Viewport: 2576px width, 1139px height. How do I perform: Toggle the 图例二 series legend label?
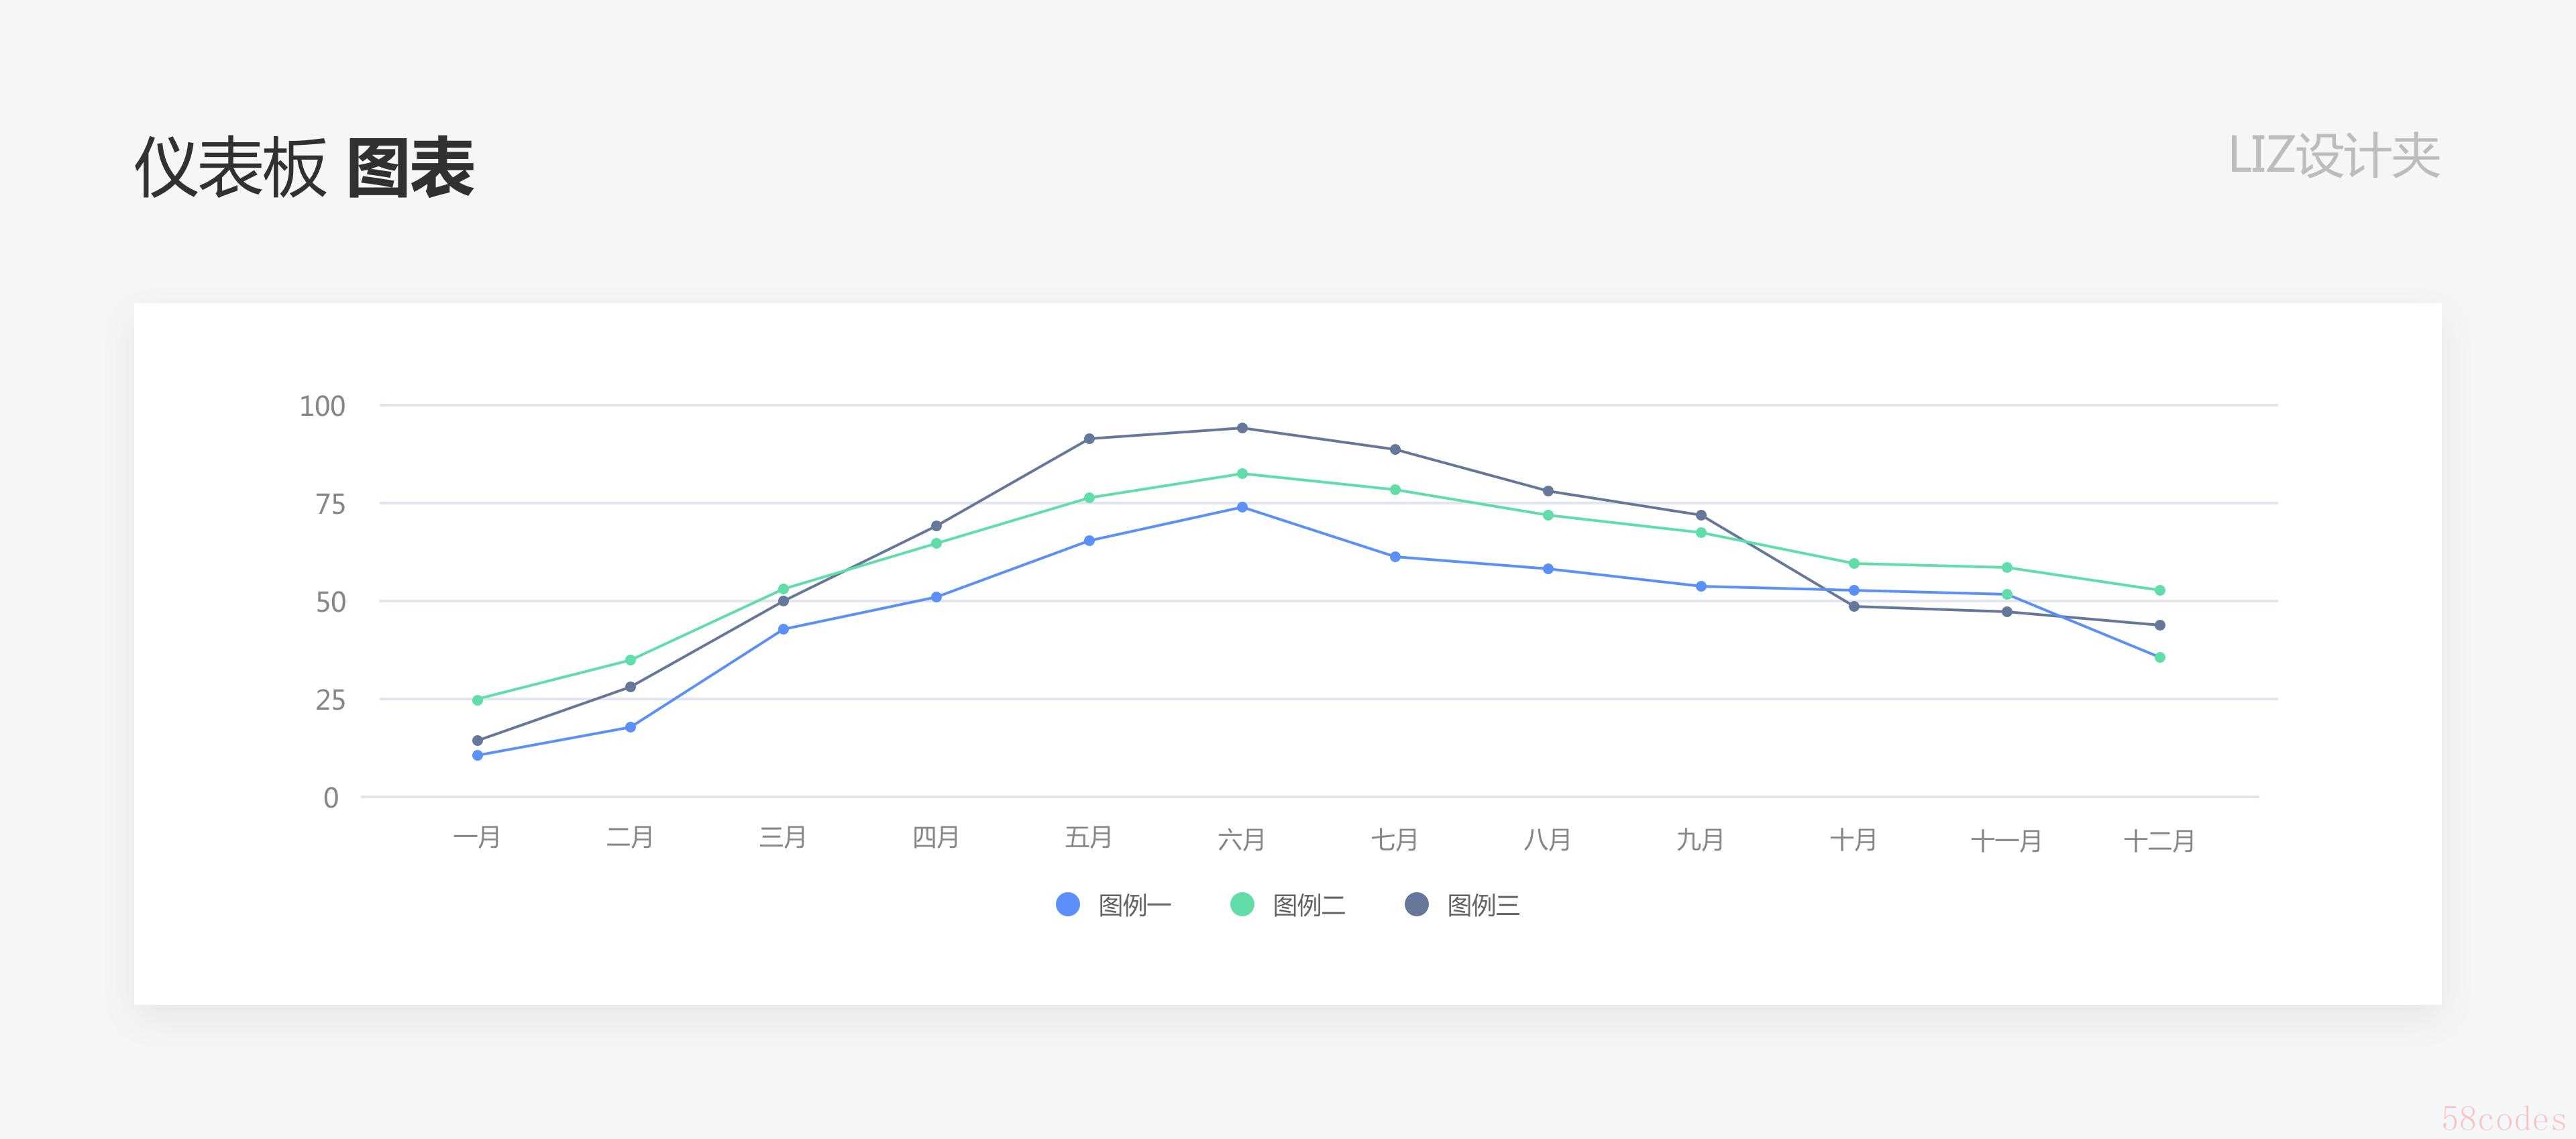[x=1308, y=905]
